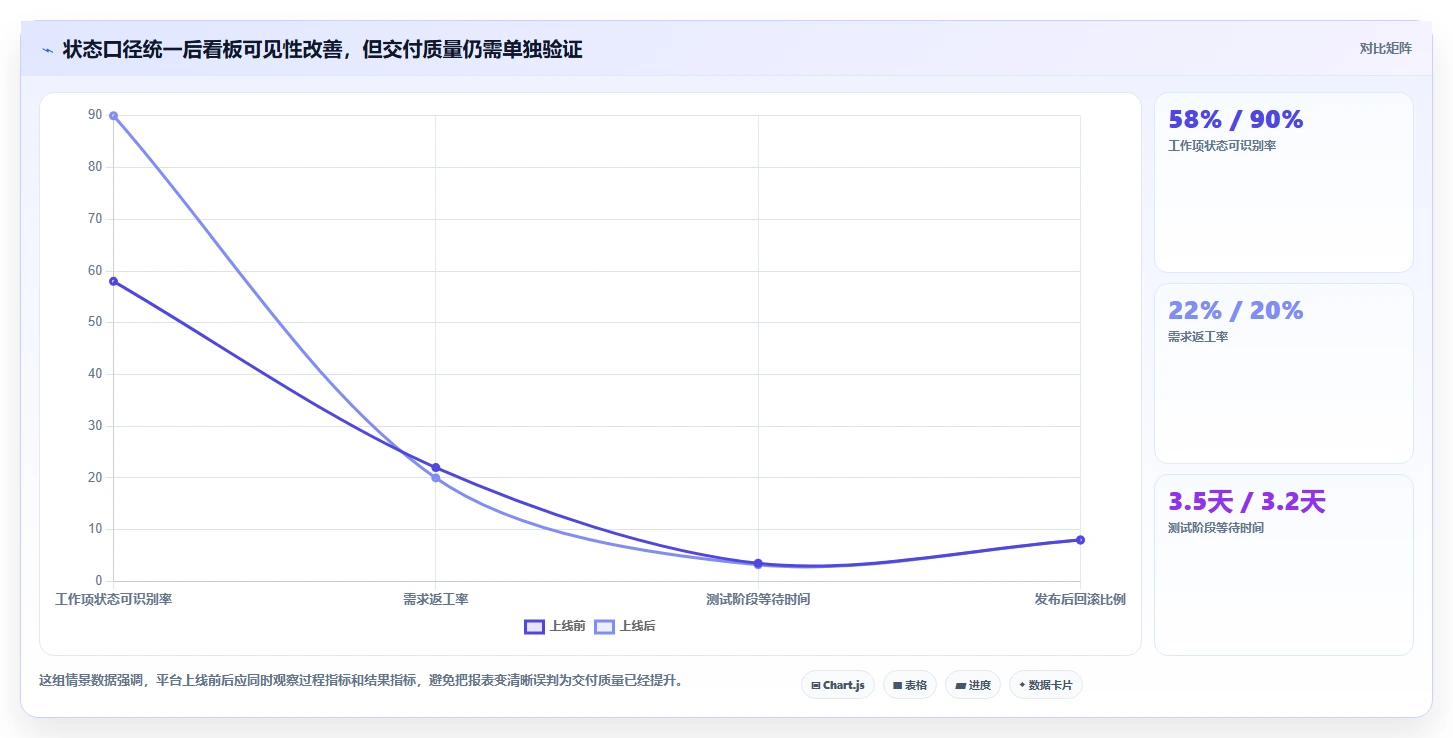This screenshot has height=738, width=1453.
Task: Click the 上线前 point at 需求返工率 22
Action: coord(435,467)
